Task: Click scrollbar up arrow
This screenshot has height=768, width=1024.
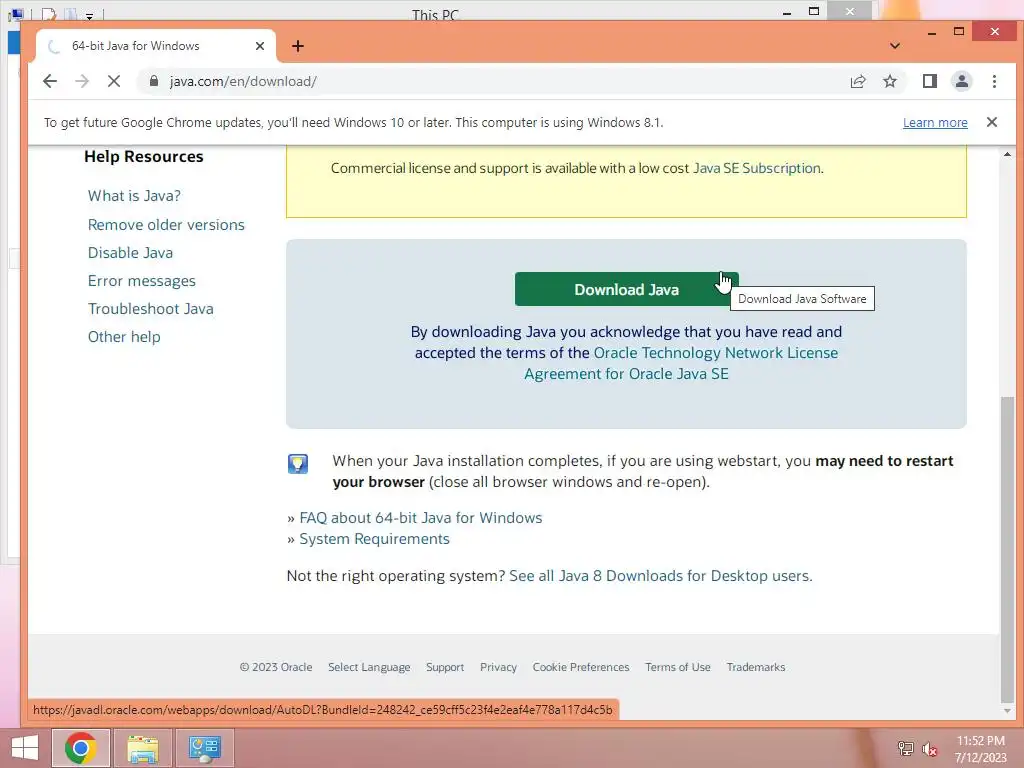Action: coord(1007,154)
